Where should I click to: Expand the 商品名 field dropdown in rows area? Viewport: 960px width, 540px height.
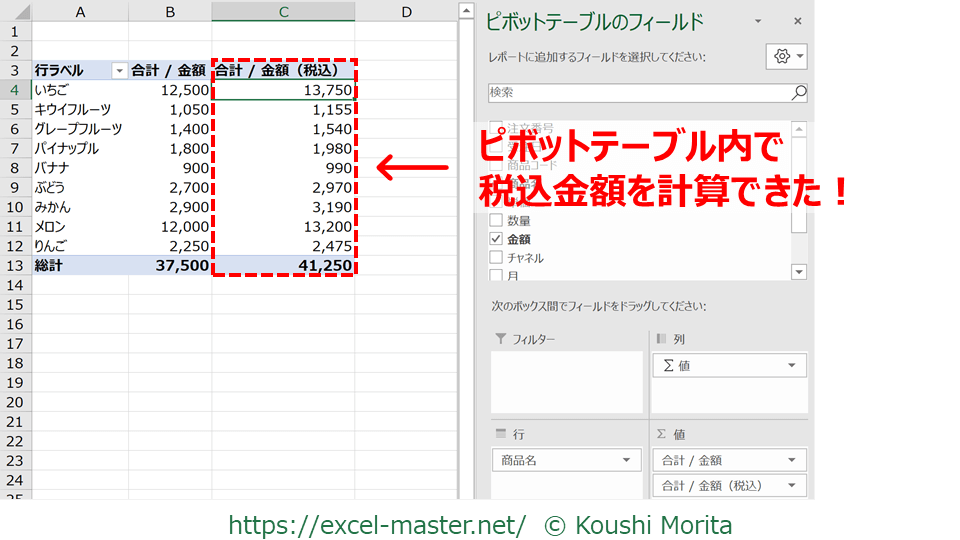coord(627,460)
